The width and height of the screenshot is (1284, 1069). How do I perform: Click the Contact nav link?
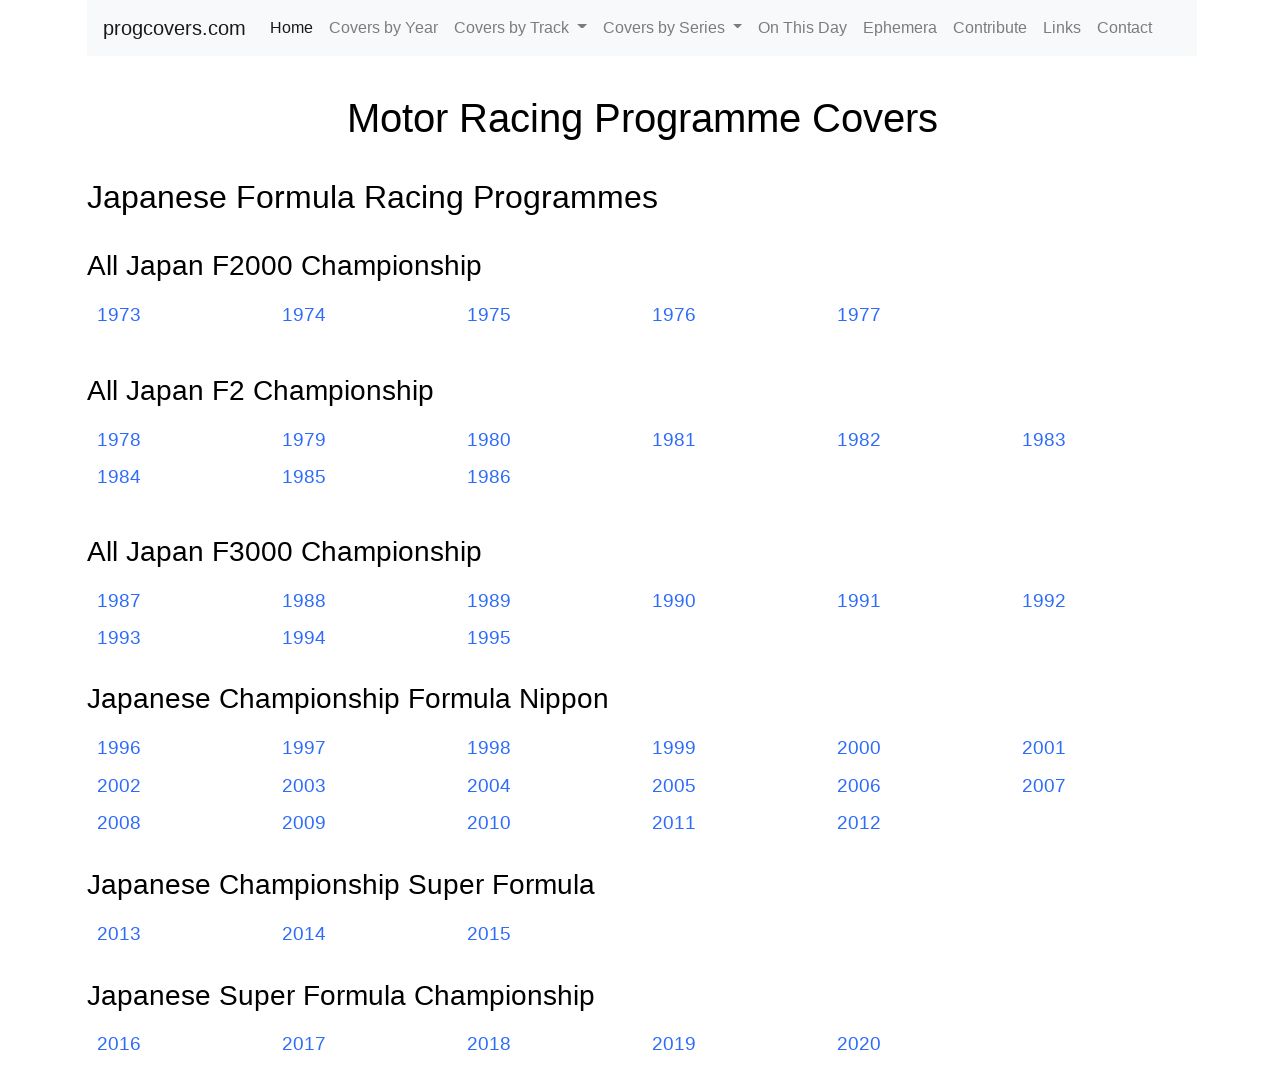(1124, 28)
